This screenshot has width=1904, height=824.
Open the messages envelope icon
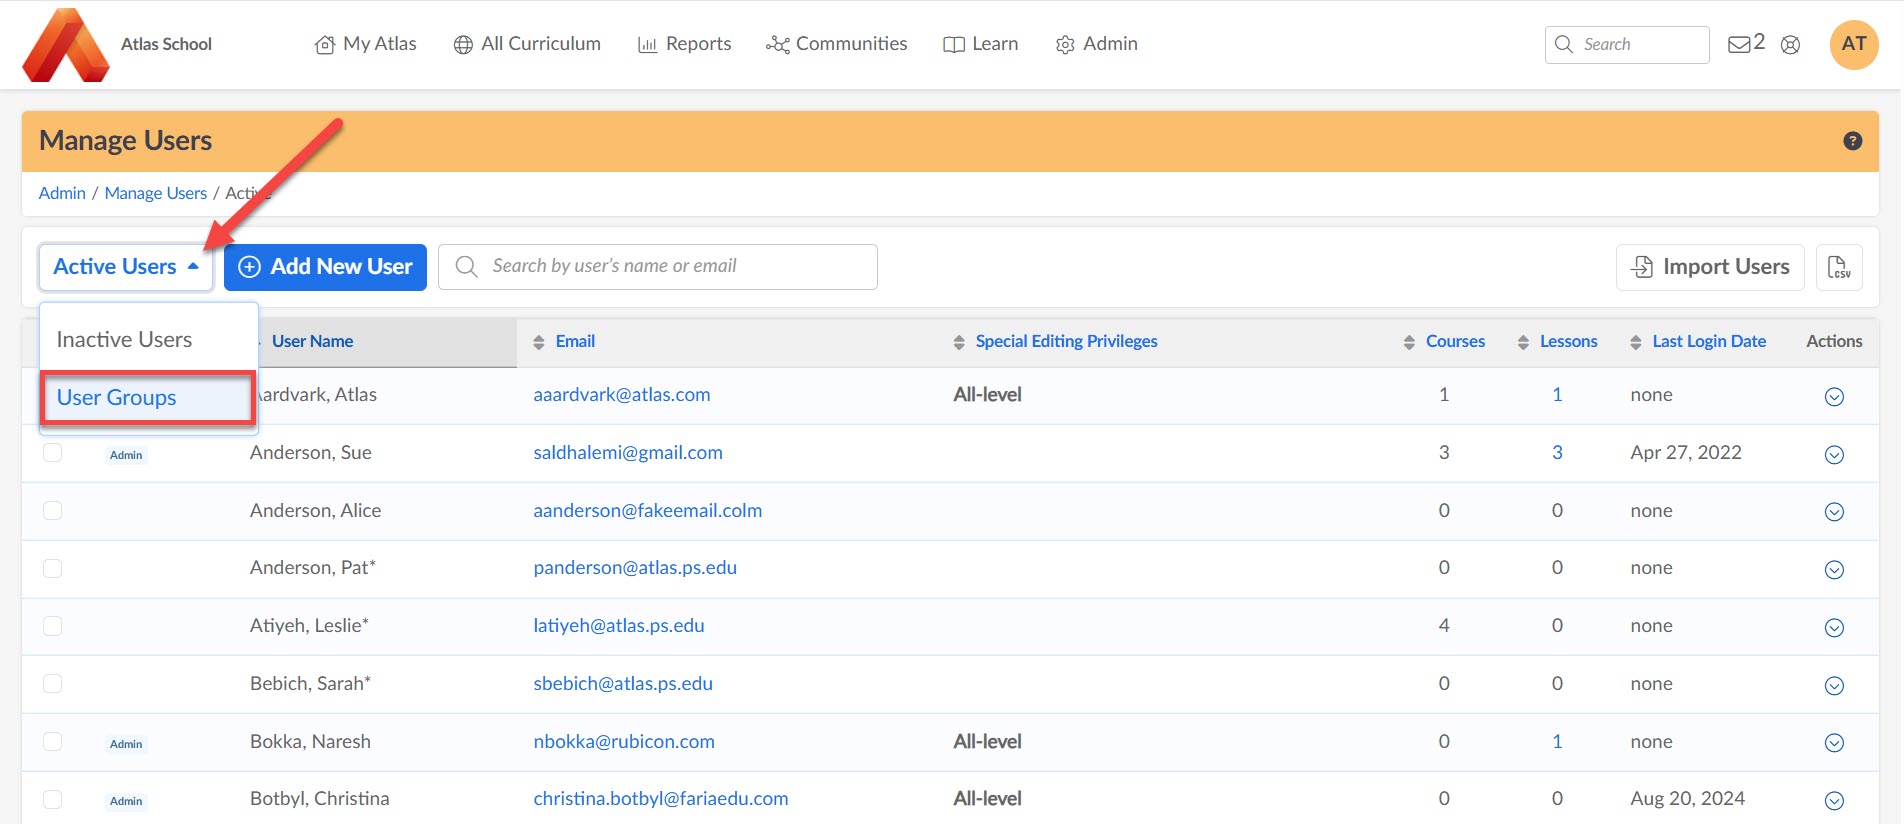pos(1739,44)
